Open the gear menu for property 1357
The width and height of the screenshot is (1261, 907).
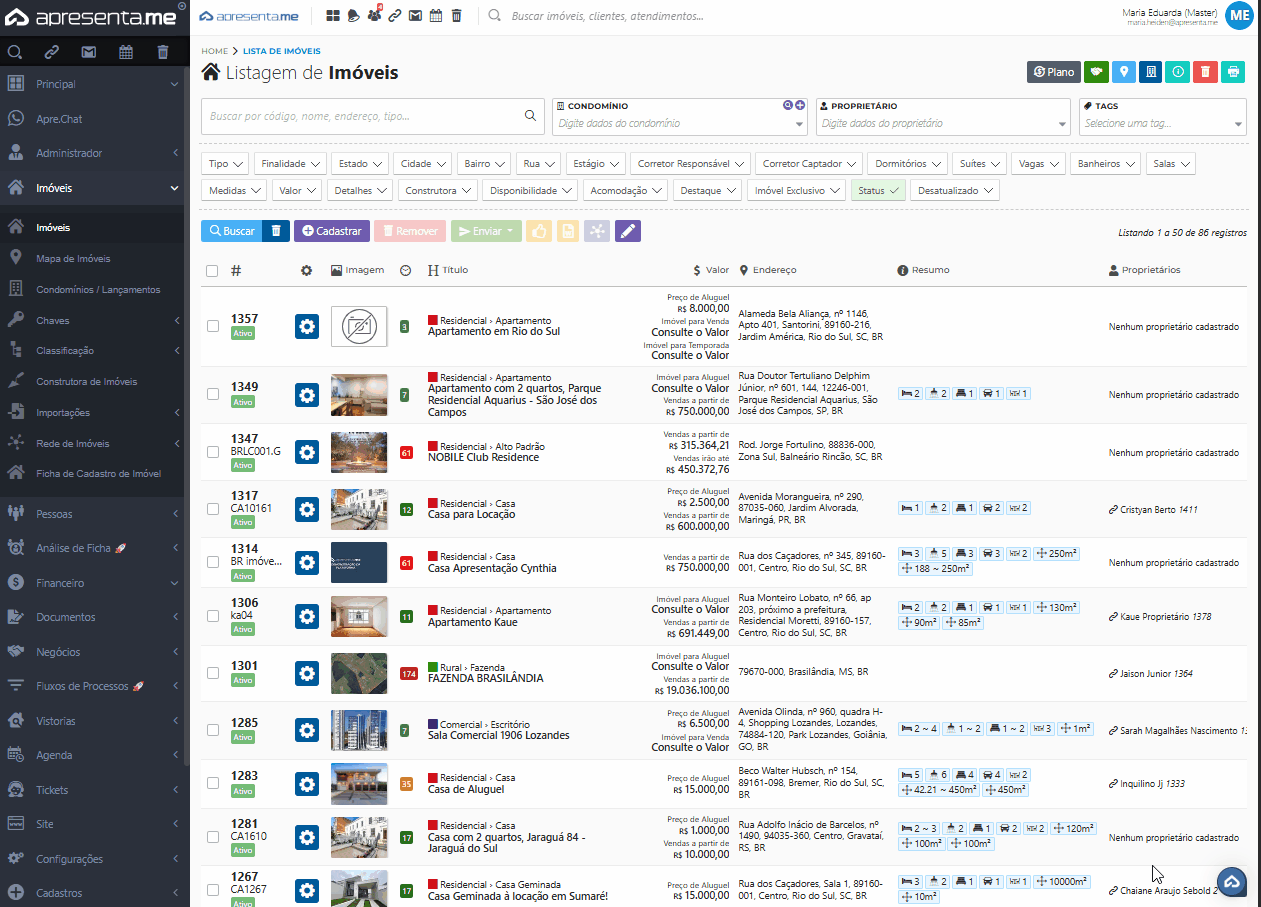(307, 327)
